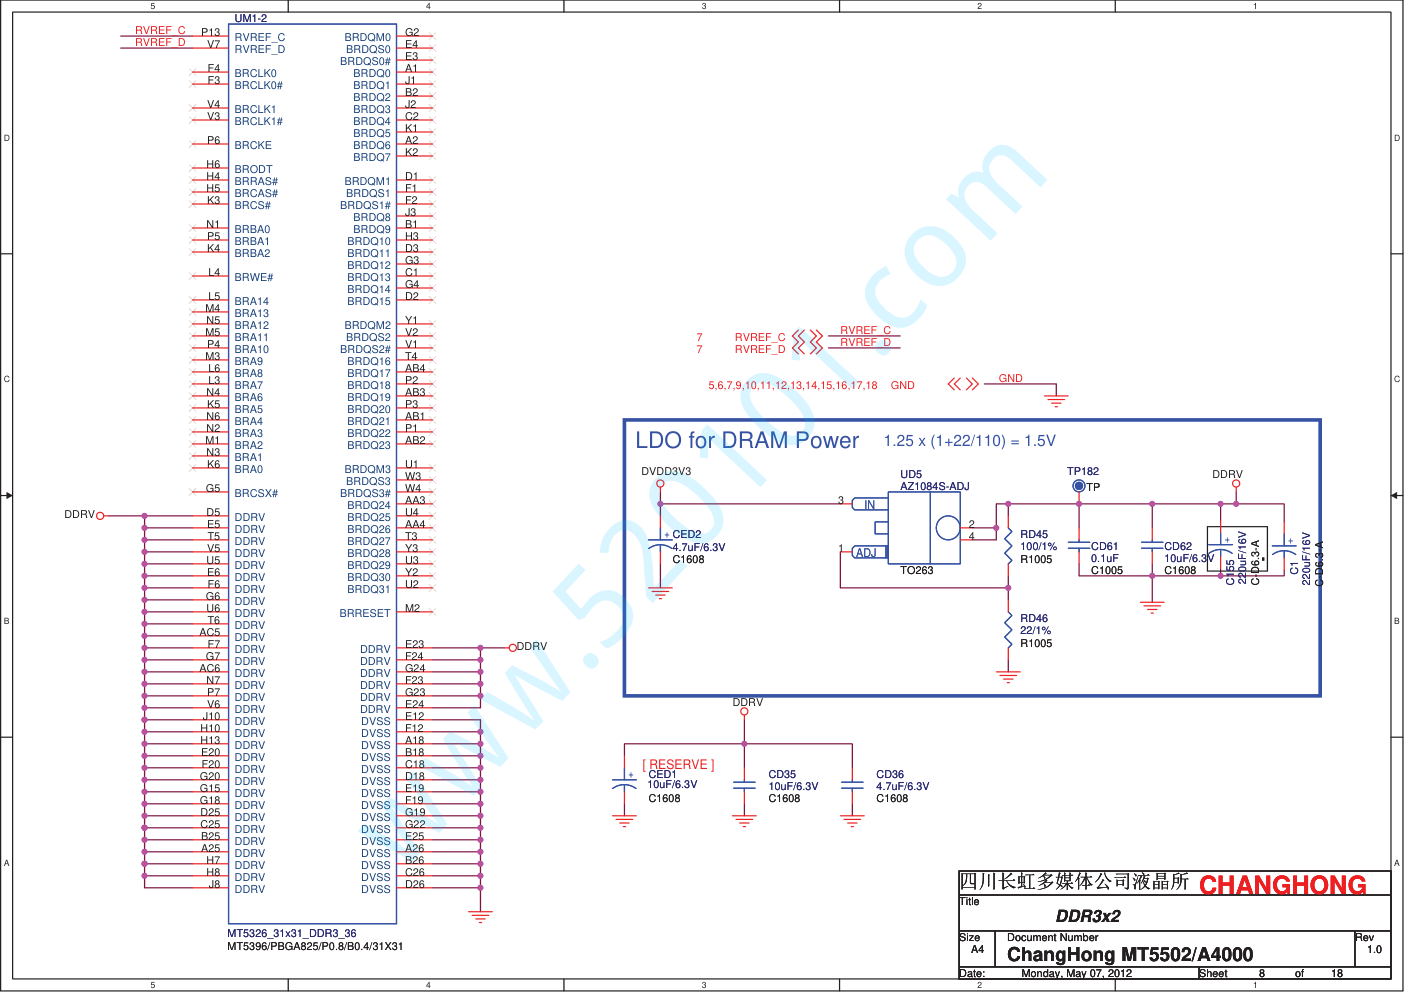
Task: Click the BRCLK0# pin name
Action: [259, 86]
